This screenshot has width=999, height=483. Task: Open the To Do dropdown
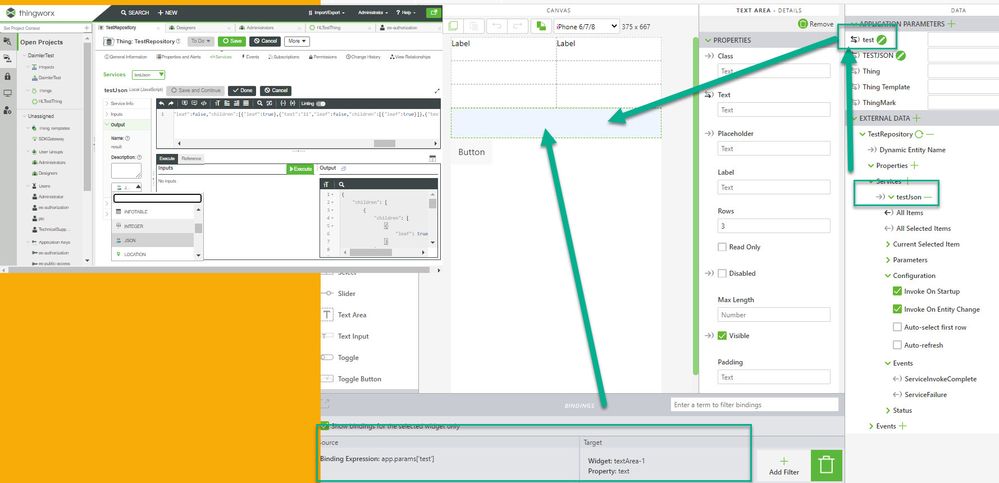200,41
